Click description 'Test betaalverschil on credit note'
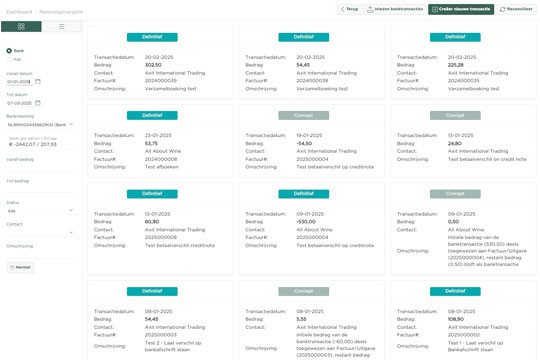This screenshot has width=540, height=360. [487, 159]
